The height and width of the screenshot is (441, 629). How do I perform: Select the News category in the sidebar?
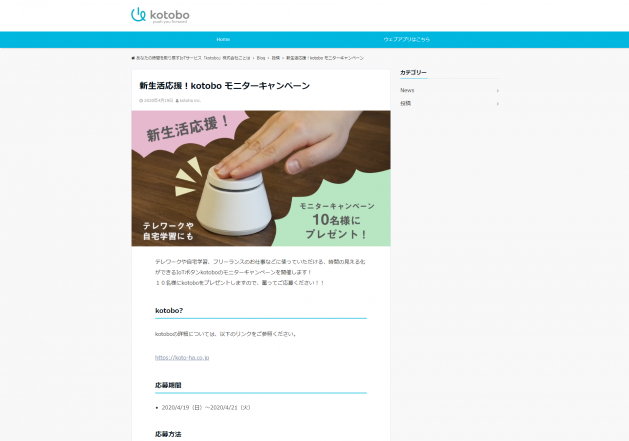pos(407,90)
